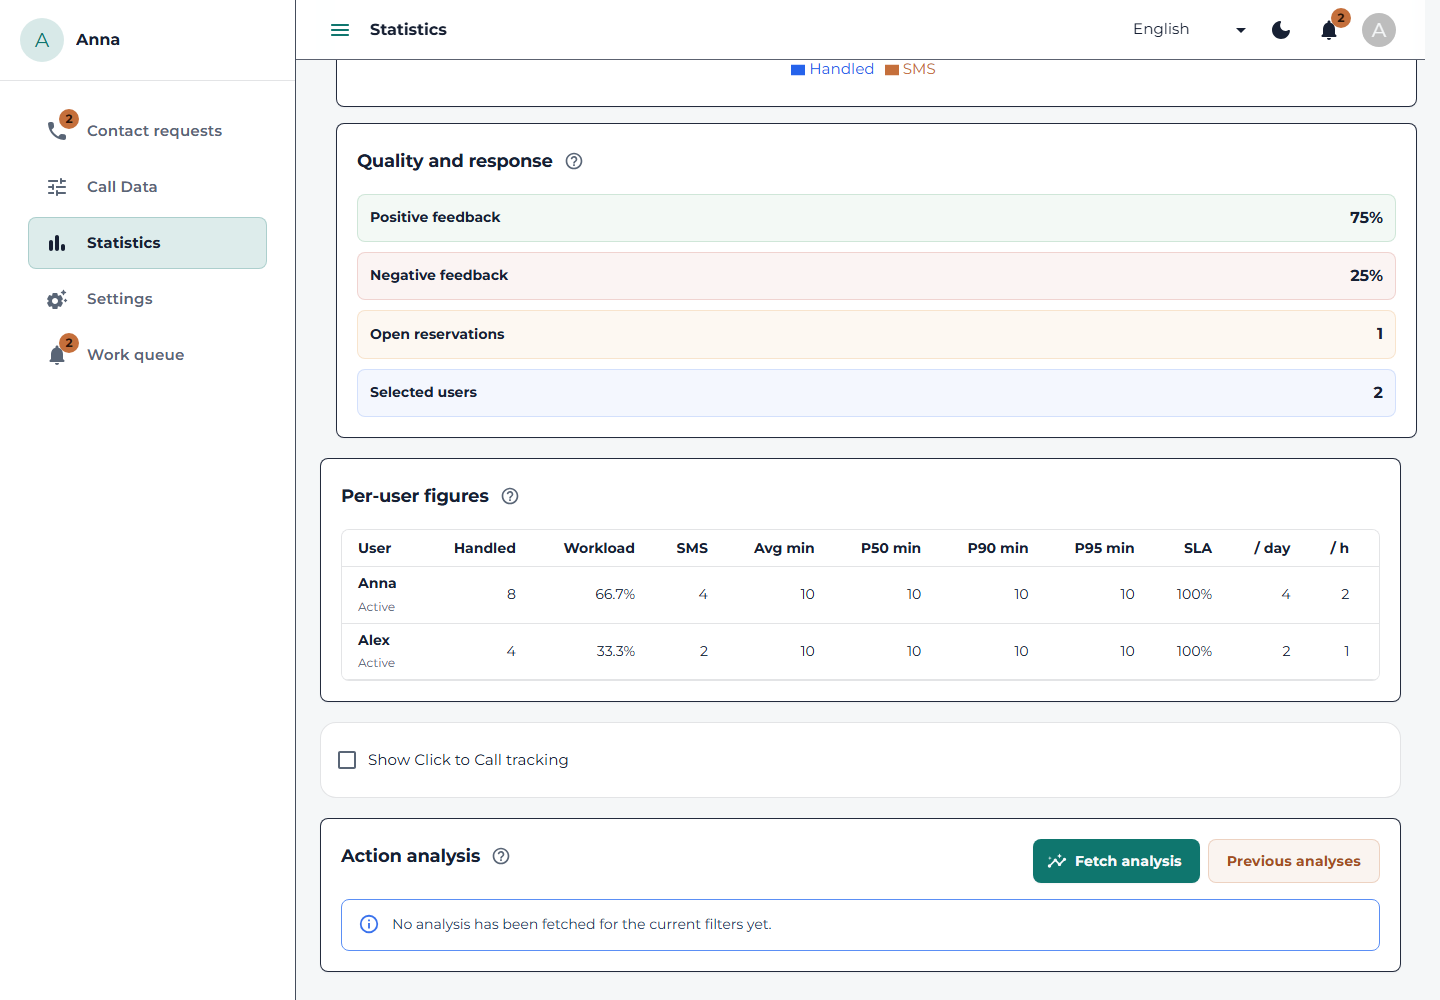Click the P95 min column header

click(x=1104, y=548)
